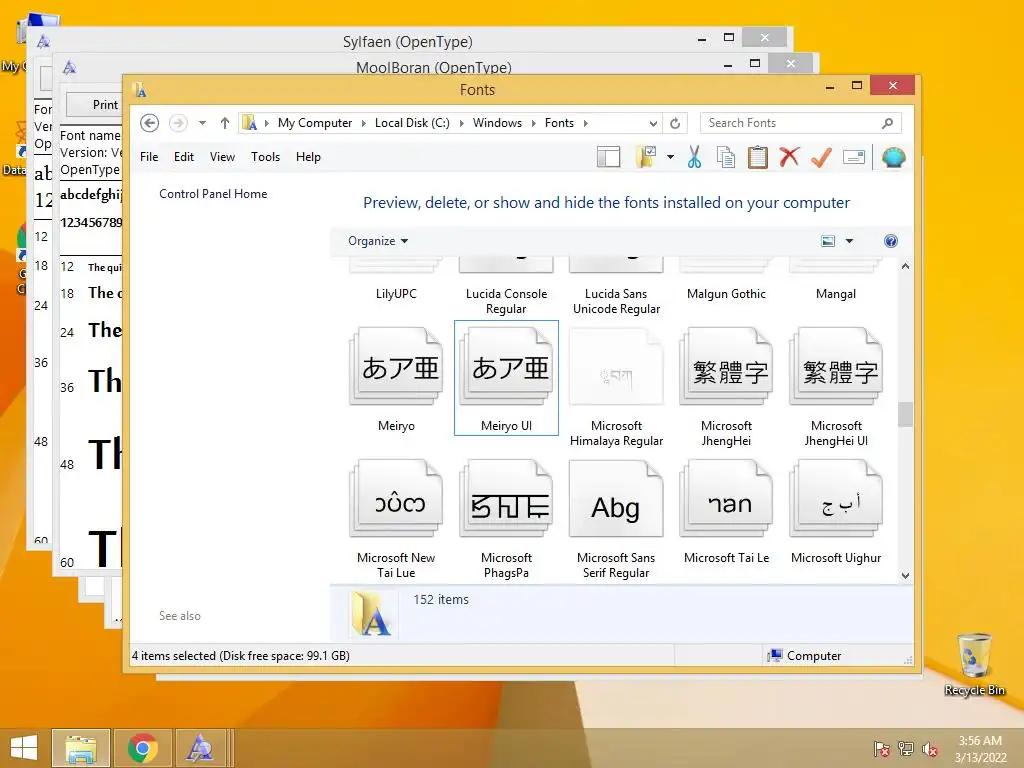Open the Recycle Bin desktop icon
Screen dimensions: 1024x768
974,664
